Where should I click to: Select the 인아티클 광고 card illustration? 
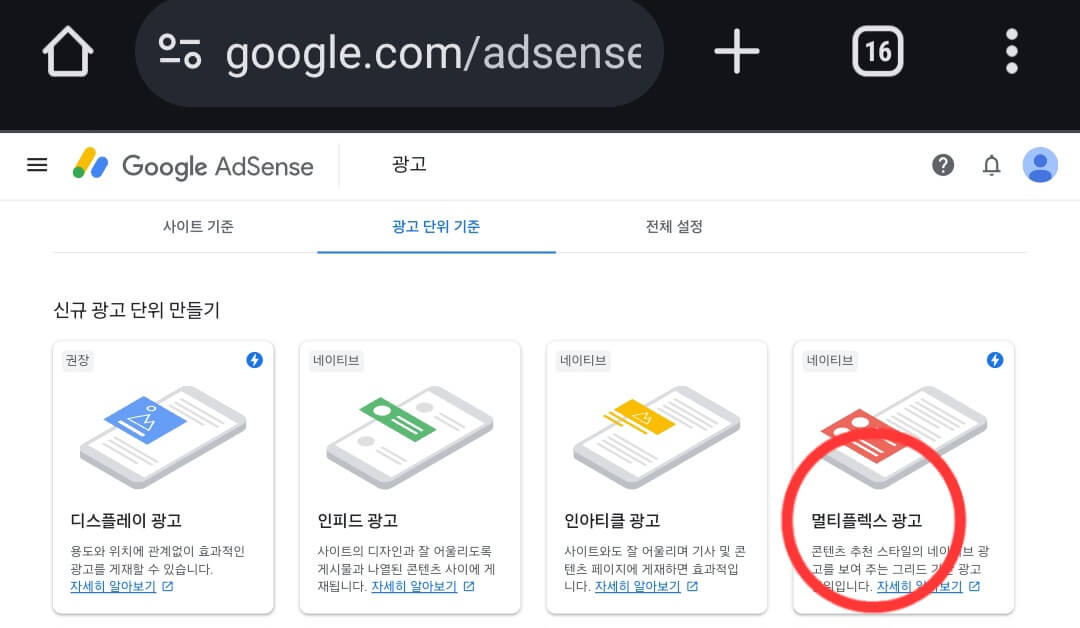tap(656, 436)
